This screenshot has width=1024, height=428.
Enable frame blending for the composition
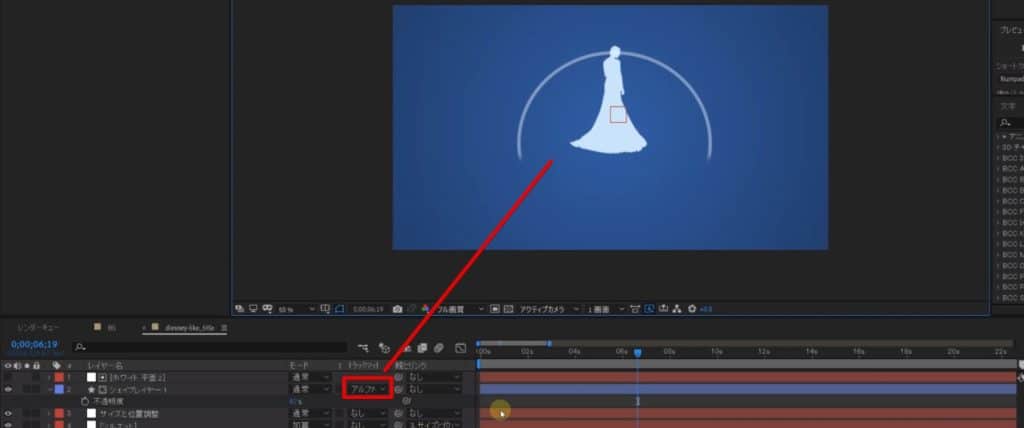pyautogui.click(x=422, y=348)
